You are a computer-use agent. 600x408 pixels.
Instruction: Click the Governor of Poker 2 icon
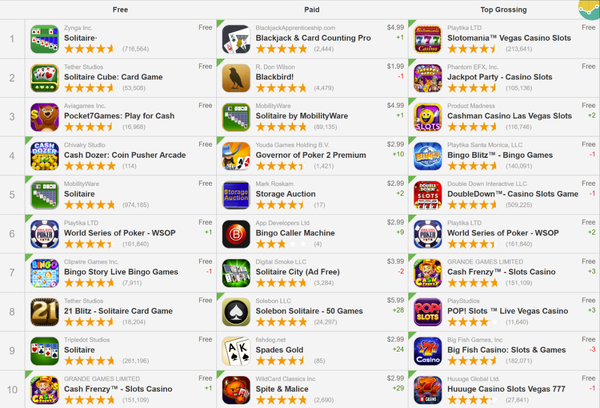click(x=236, y=156)
